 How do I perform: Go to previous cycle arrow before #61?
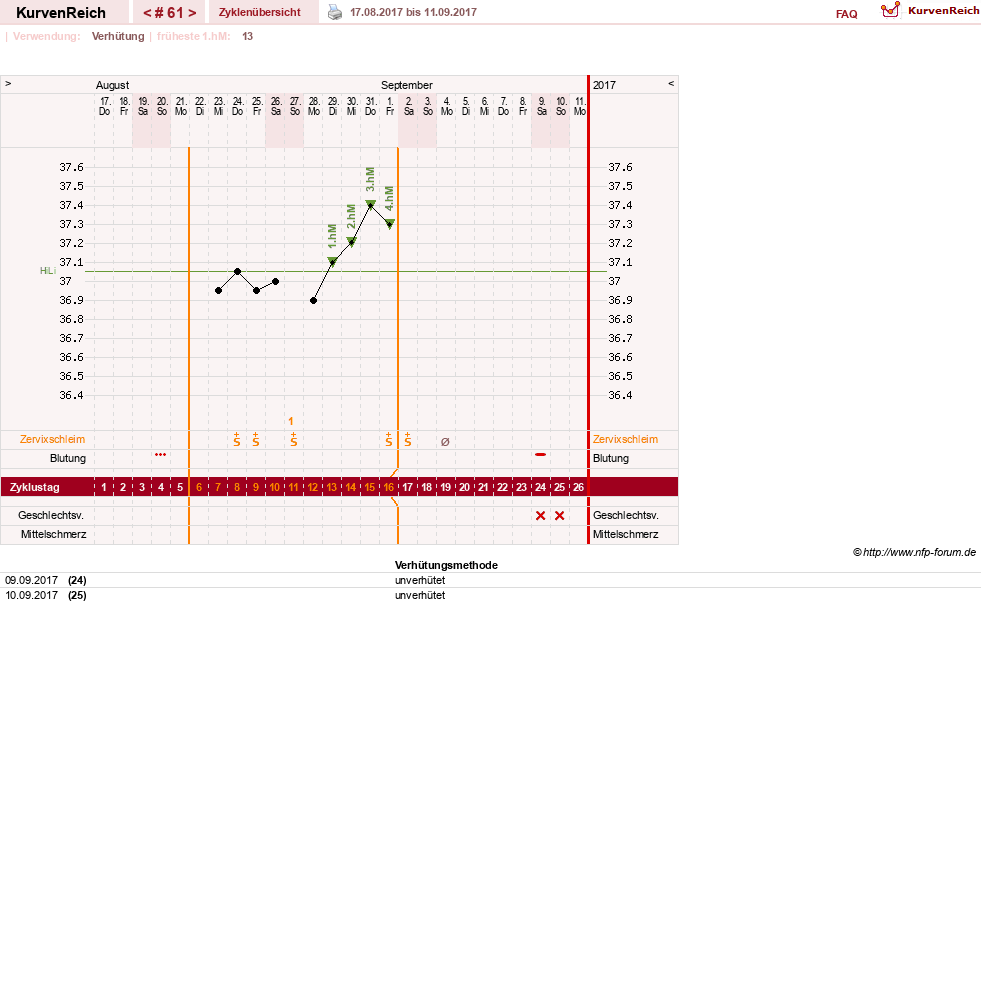point(147,13)
